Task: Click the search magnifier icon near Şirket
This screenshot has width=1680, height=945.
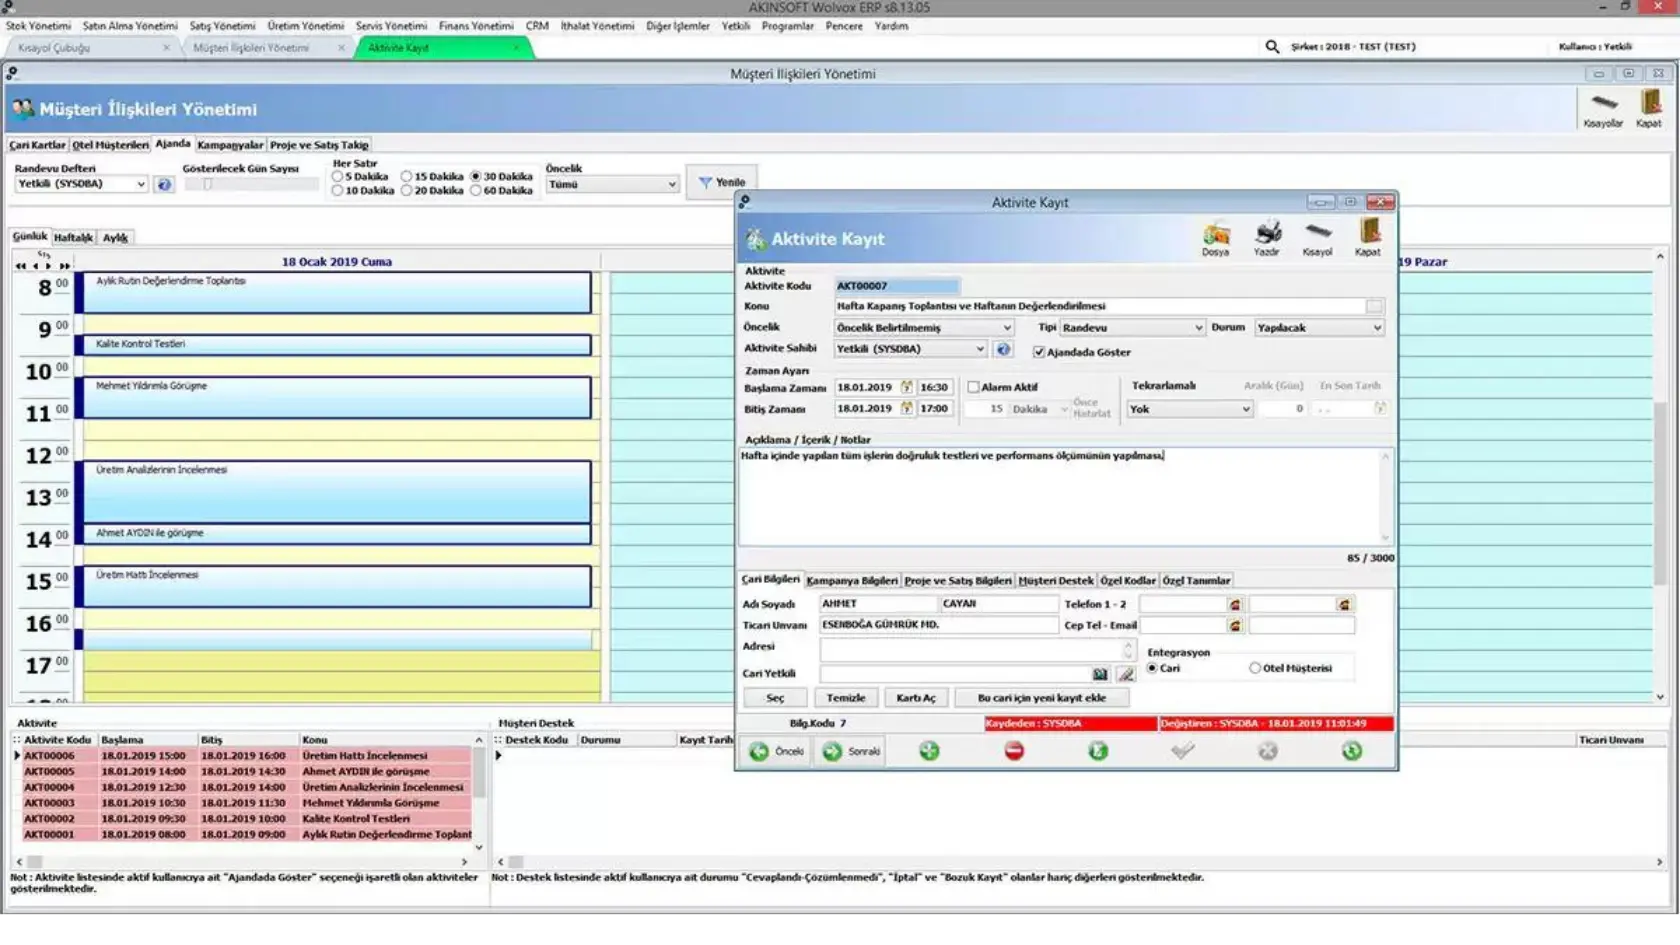Action: (x=1272, y=46)
